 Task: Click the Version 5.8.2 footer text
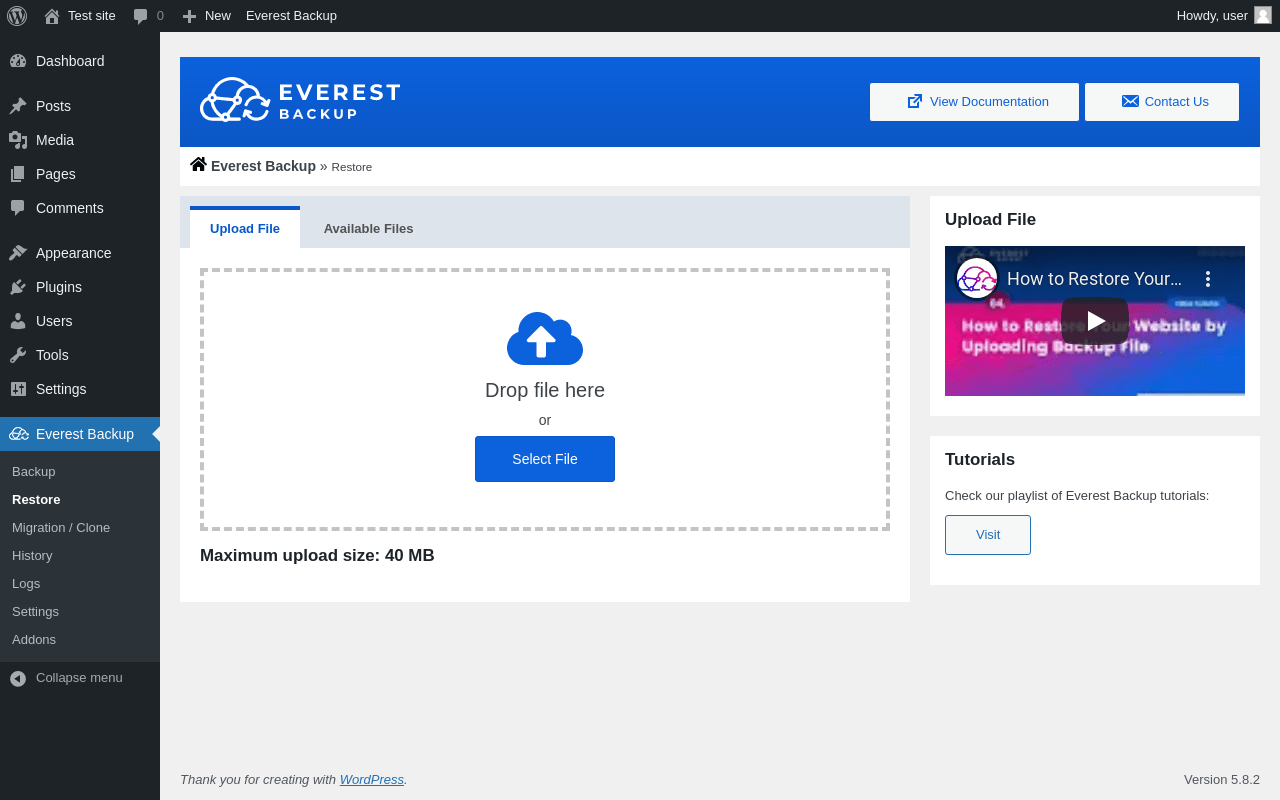[1222, 779]
